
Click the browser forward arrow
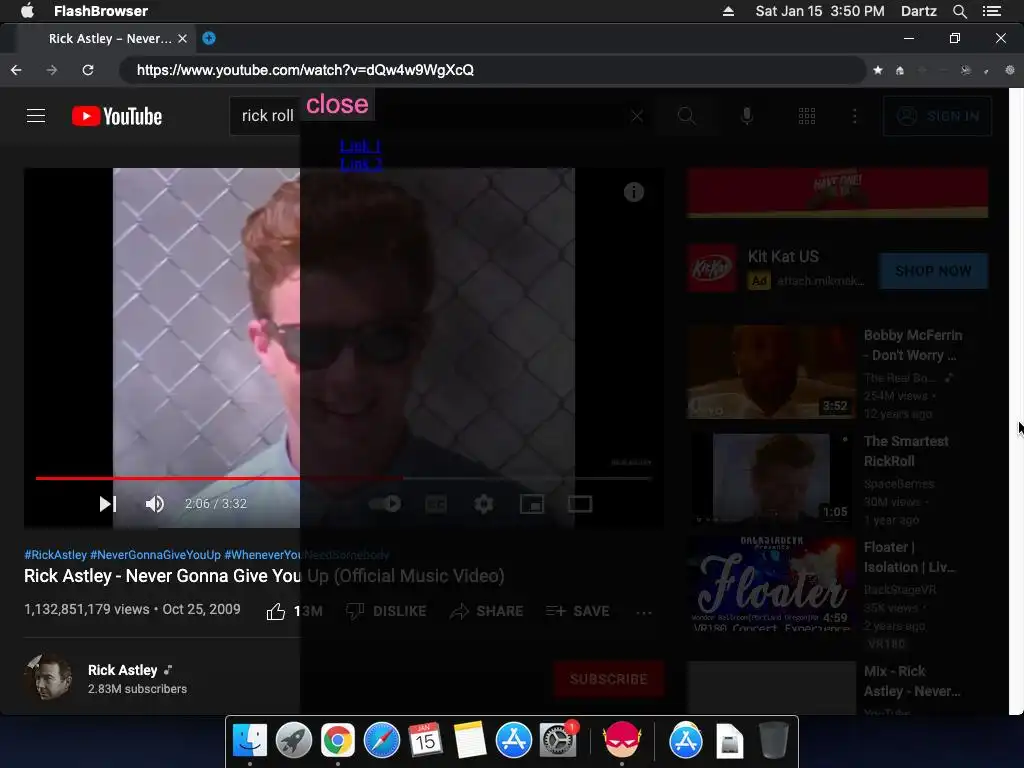[x=52, y=70]
